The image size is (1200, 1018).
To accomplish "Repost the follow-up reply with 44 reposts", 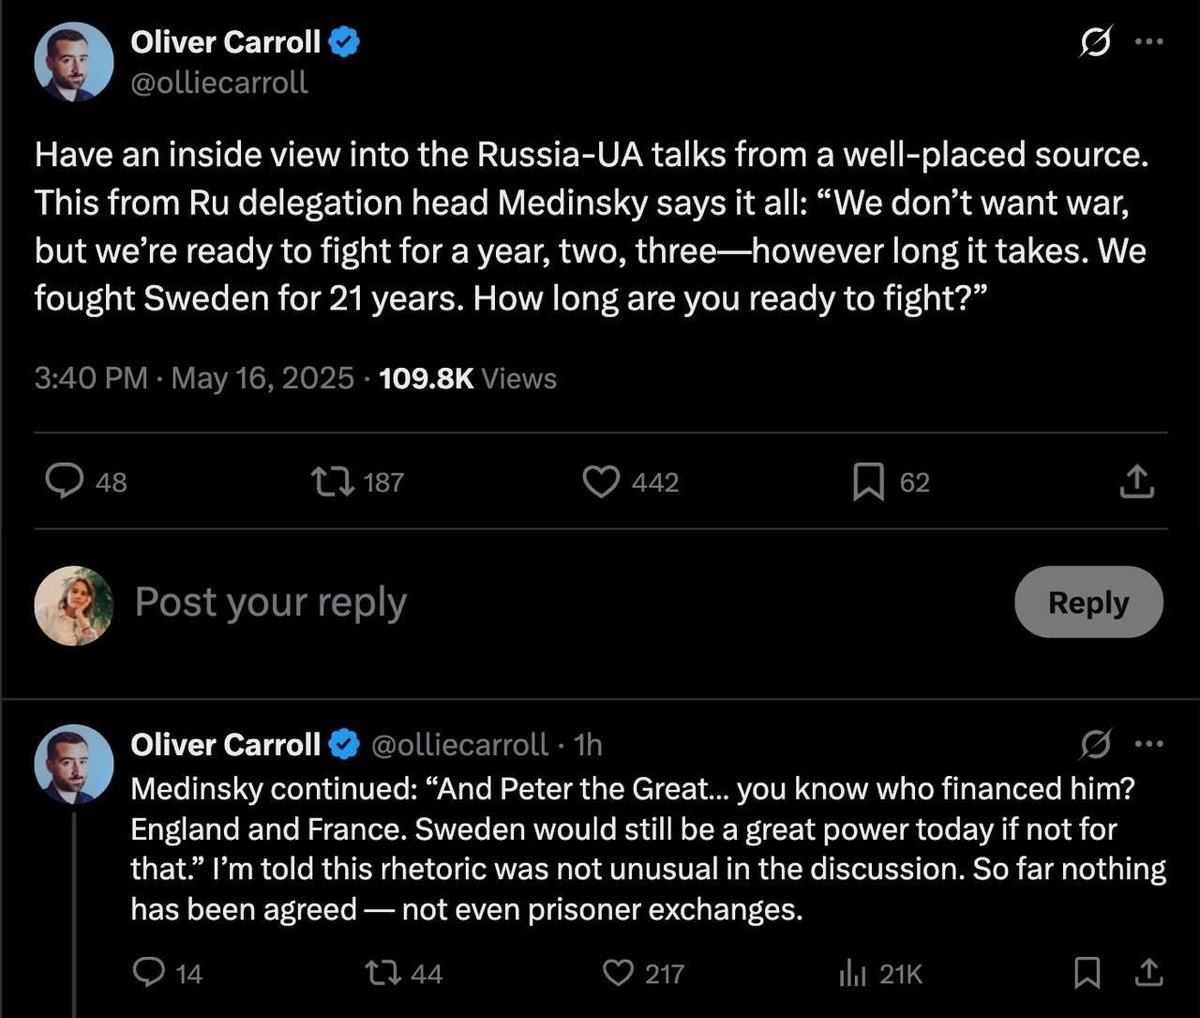I will (x=380, y=973).
